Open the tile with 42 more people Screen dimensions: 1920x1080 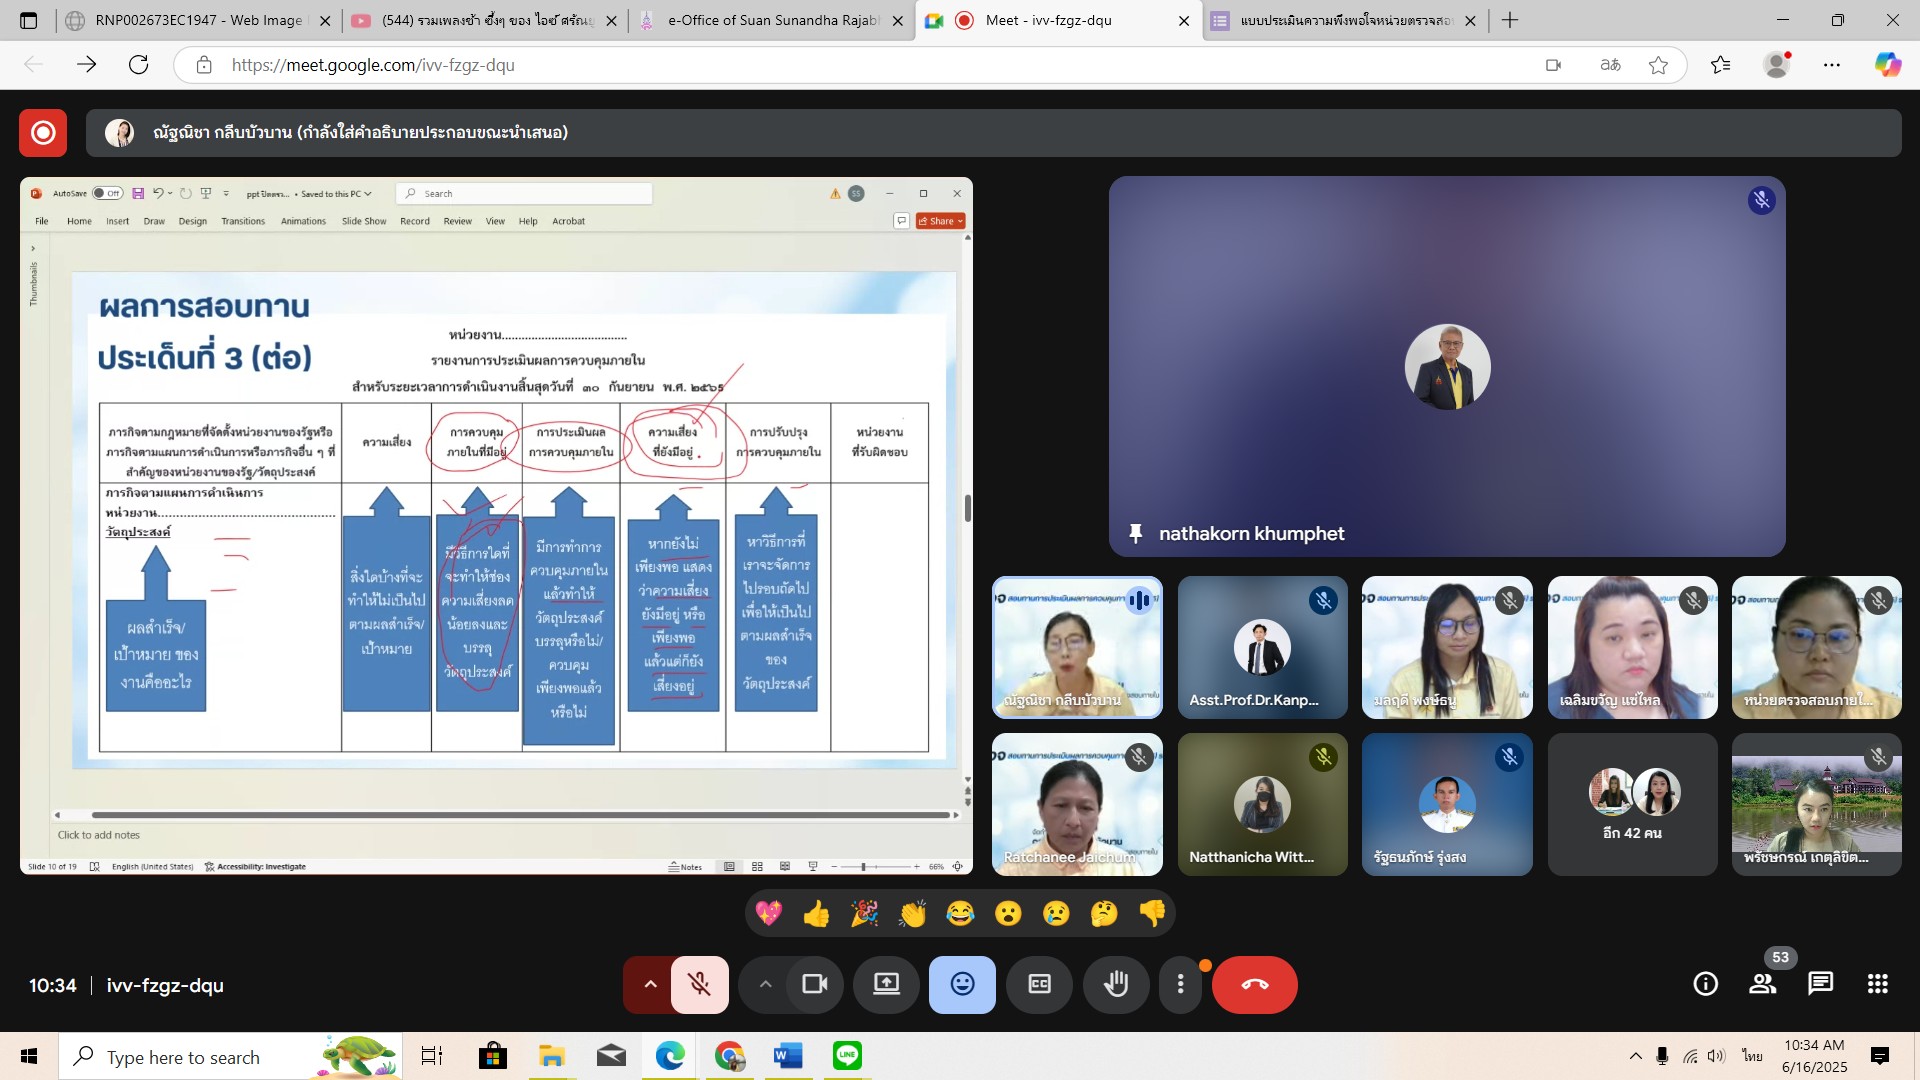1632,805
